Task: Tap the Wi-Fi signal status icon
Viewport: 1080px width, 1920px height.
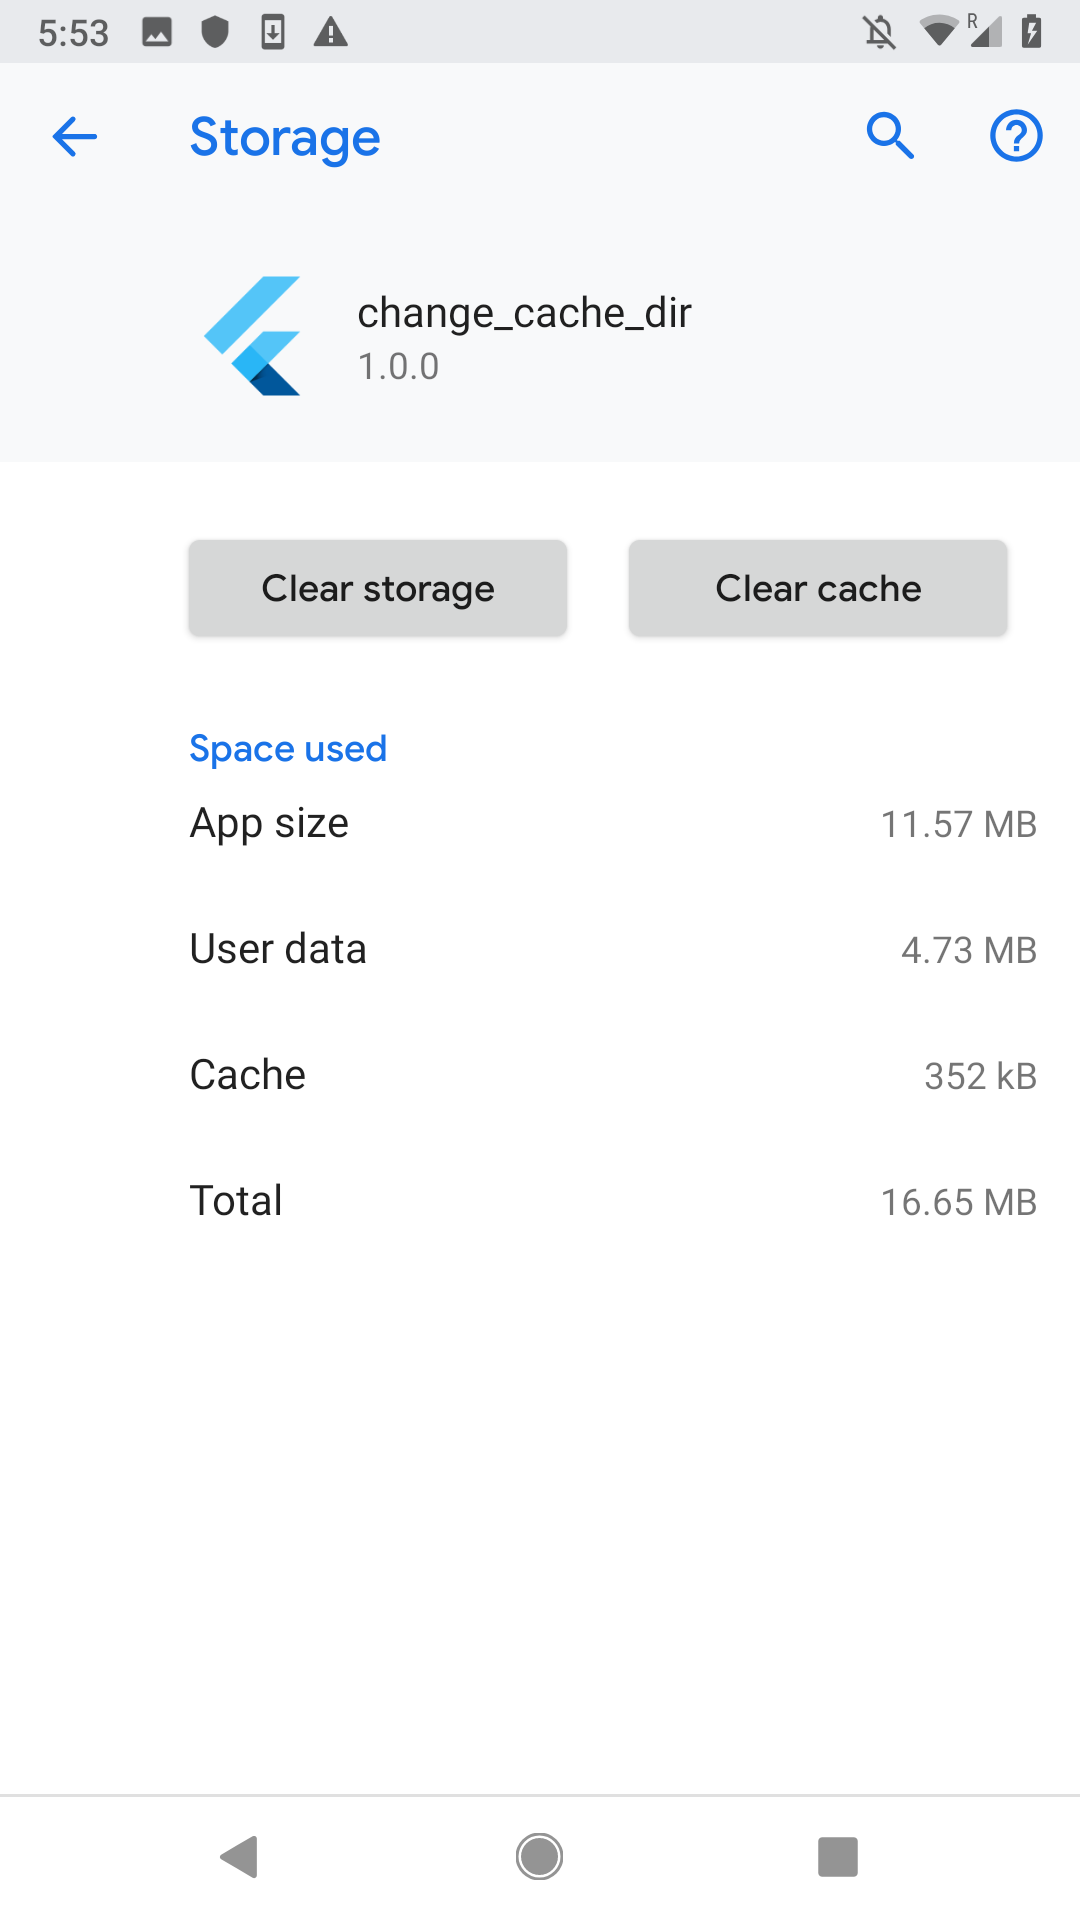Action: (x=938, y=33)
